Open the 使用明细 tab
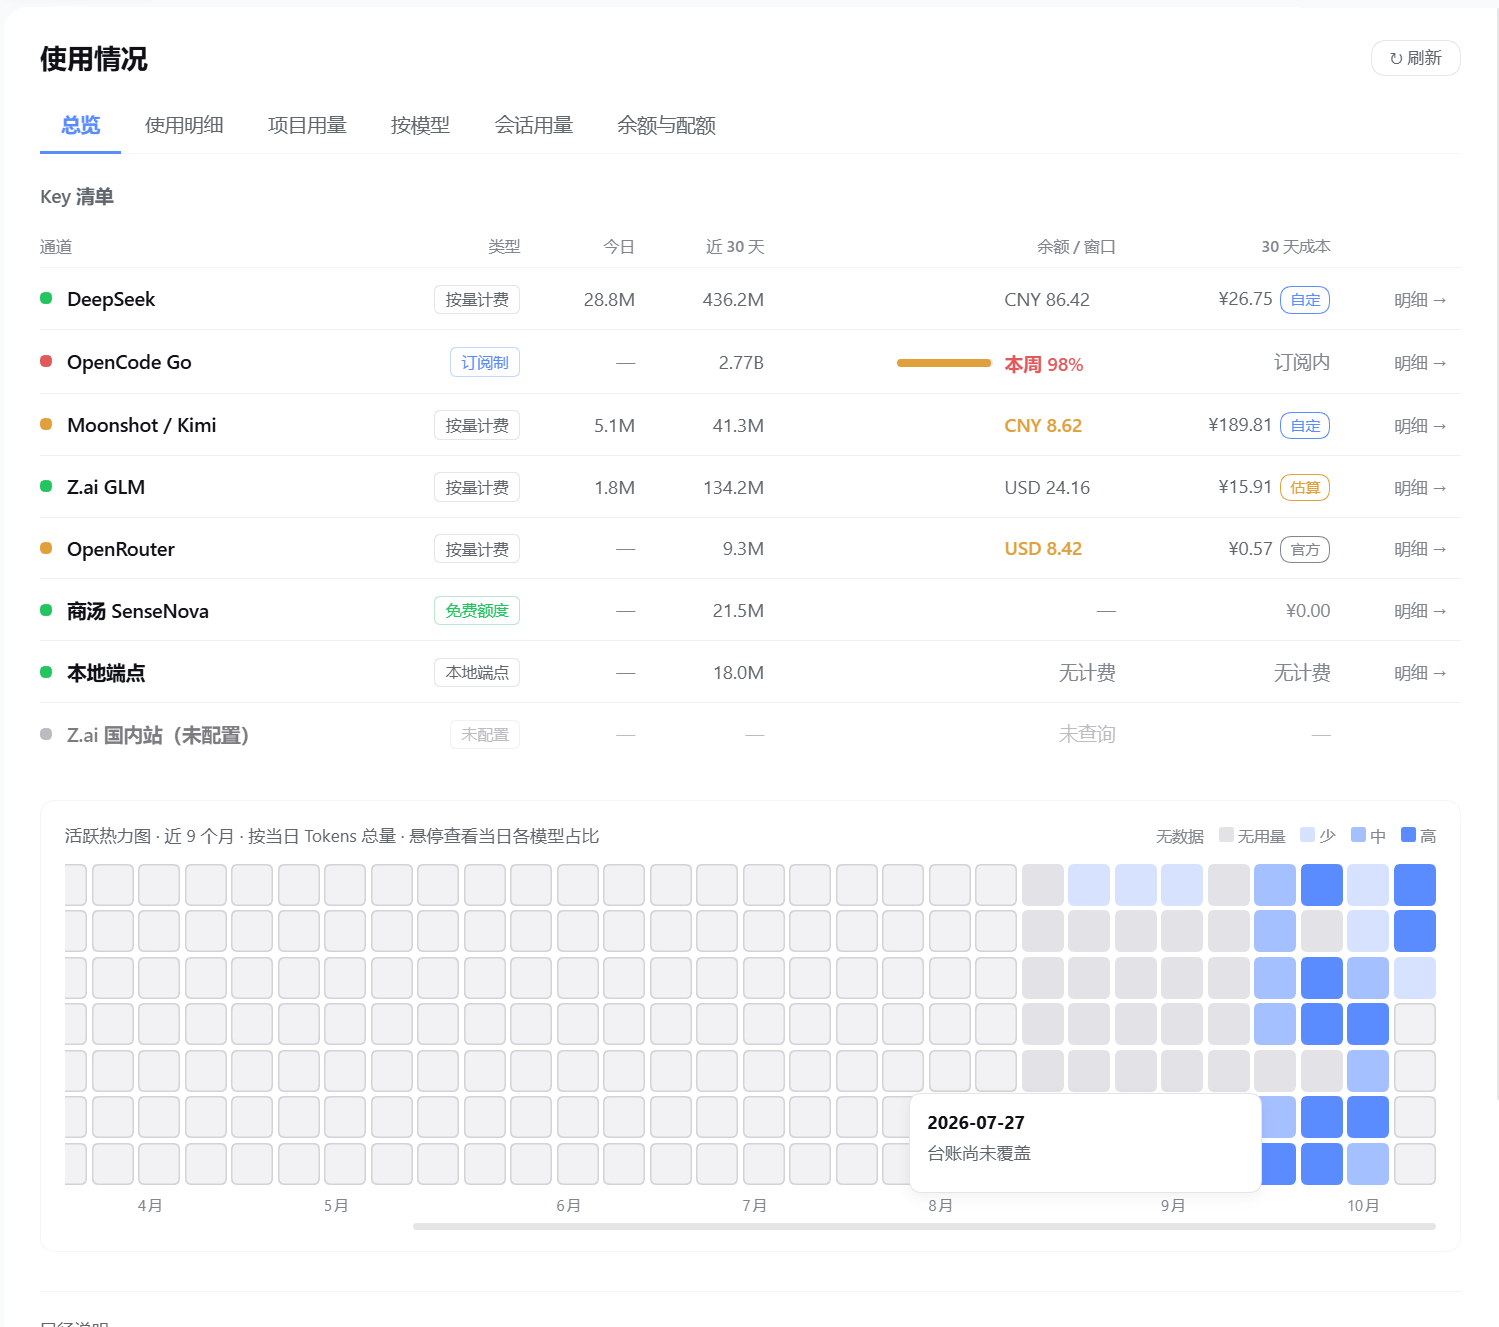Image resolution: width=1499 pixels, height=1327 pixels. pyautogui.click(x=184, y=125)
